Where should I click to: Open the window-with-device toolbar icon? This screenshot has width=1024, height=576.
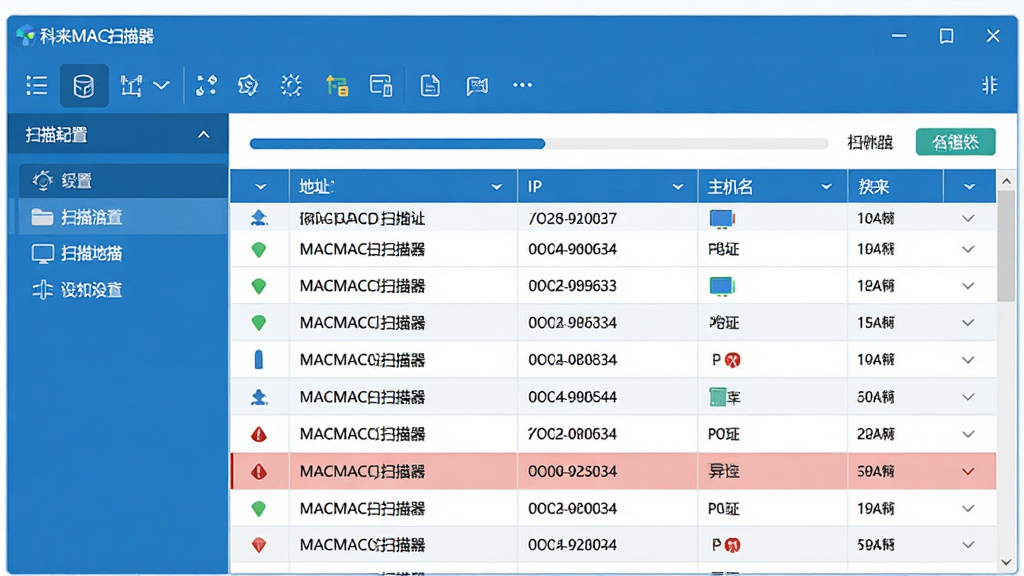pyautogui.click(x=381, y=86)
